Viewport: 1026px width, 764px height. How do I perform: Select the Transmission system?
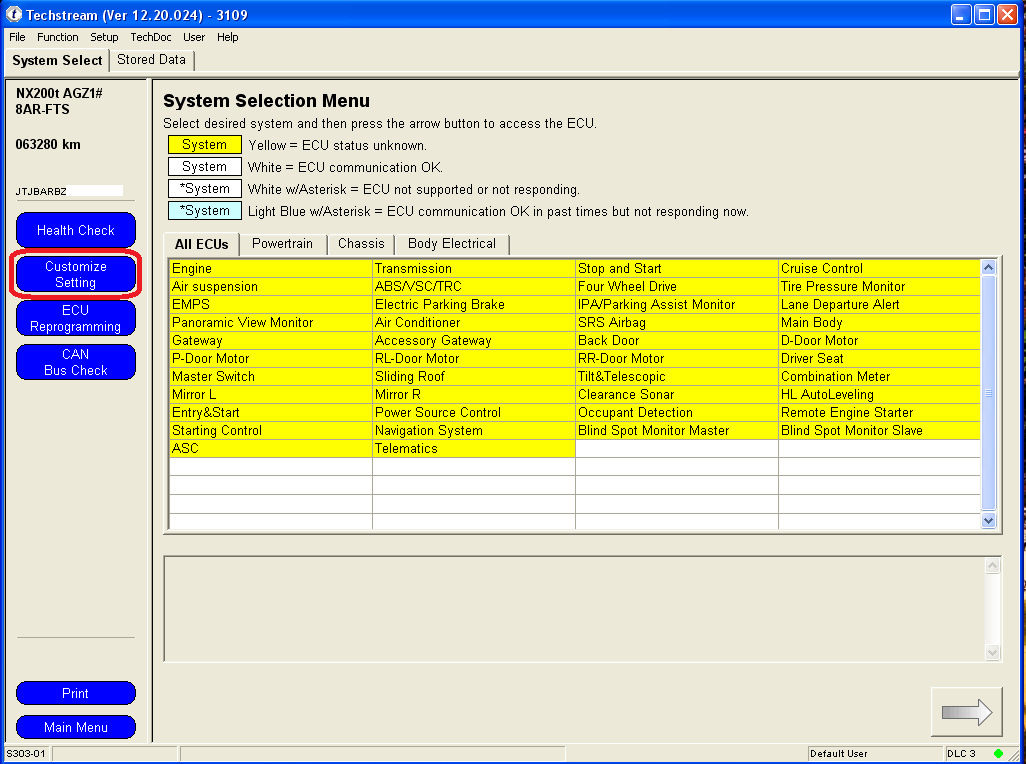474,268
